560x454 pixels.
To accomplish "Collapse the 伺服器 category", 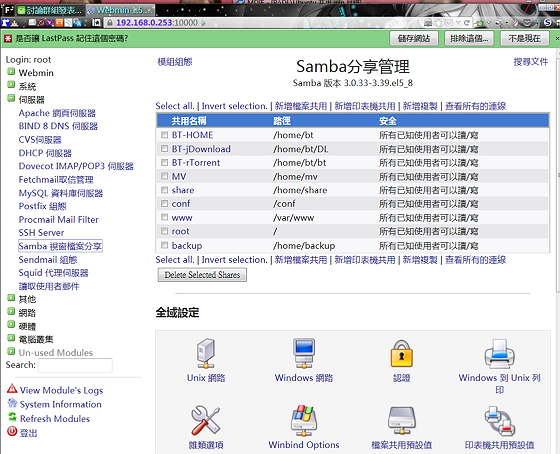I will [x=11, y=98].
